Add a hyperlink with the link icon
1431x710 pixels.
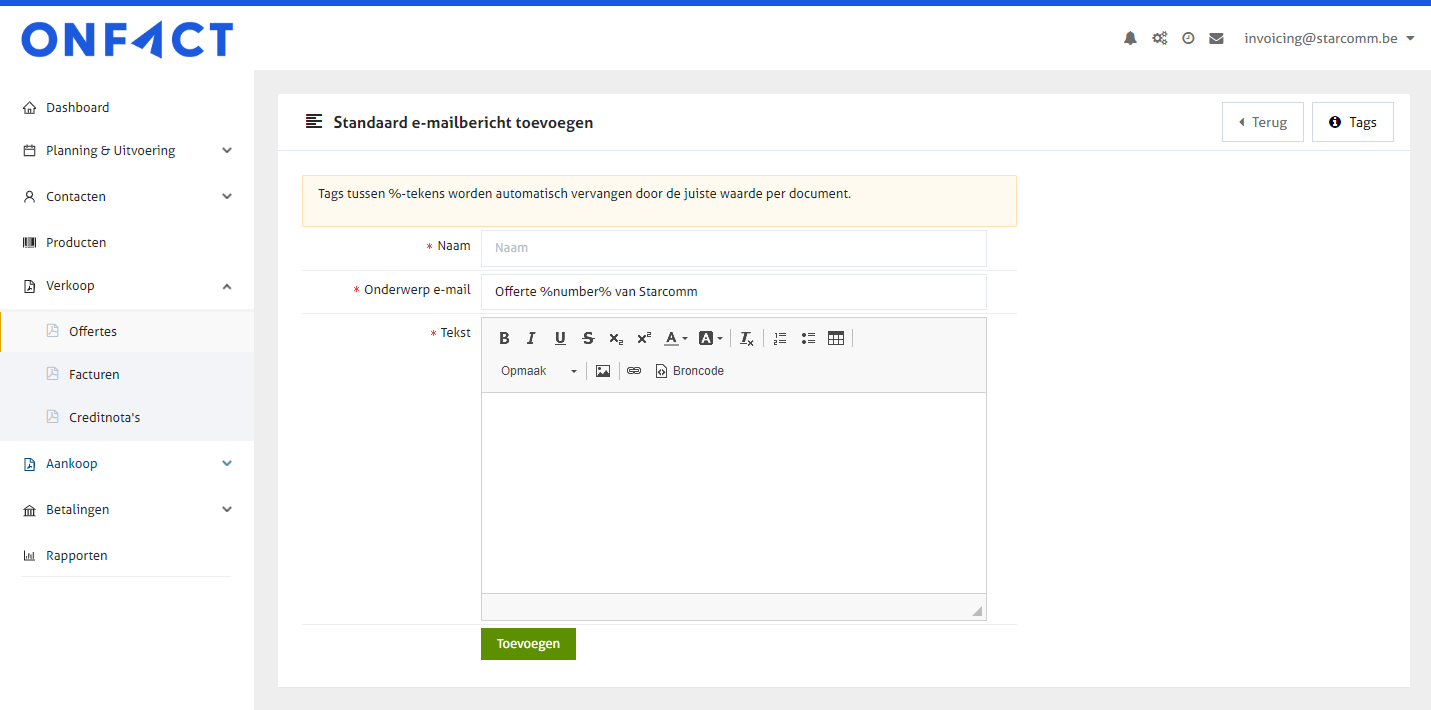pyautogui.click(x=634, y=371)
